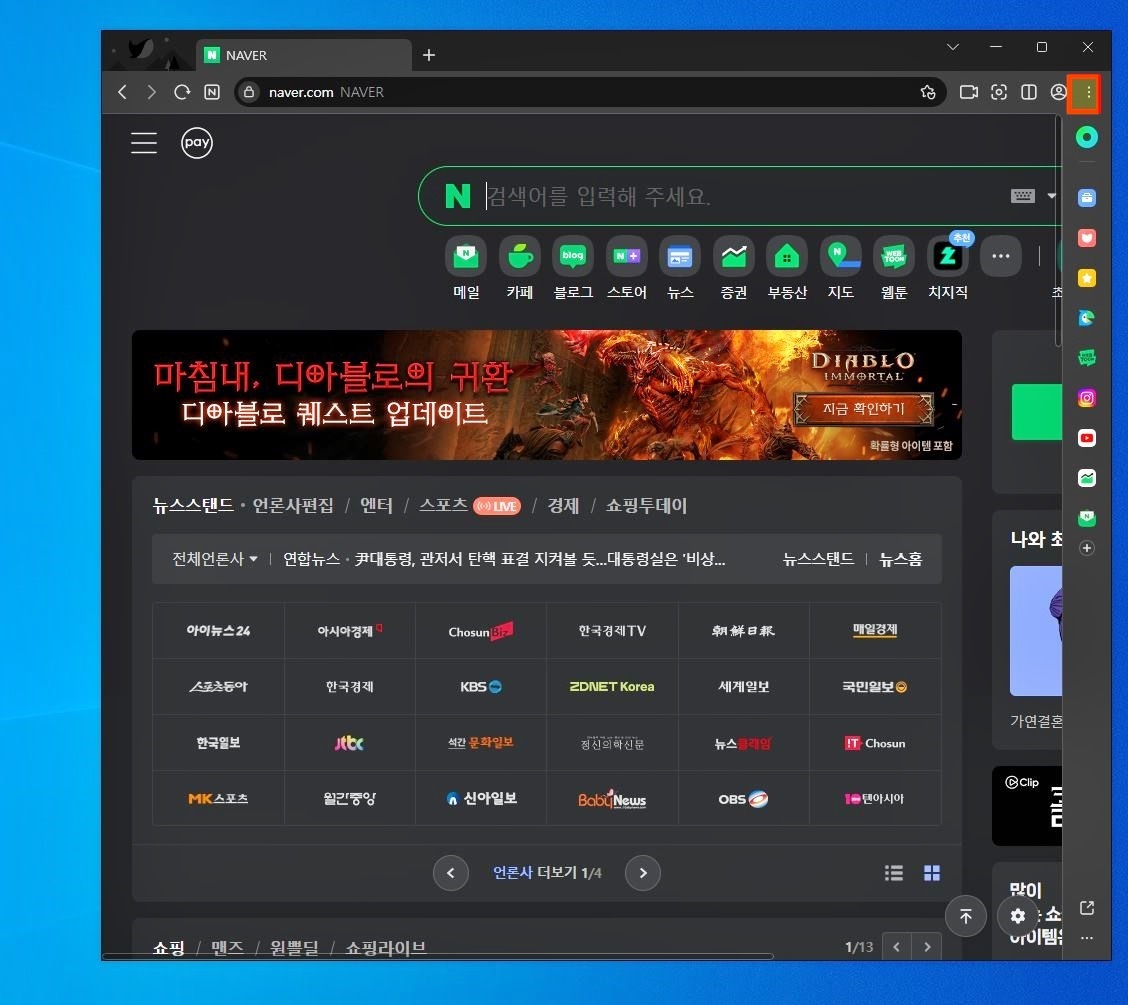Open 뉴스 shortcut icon

tap(680, 256)
